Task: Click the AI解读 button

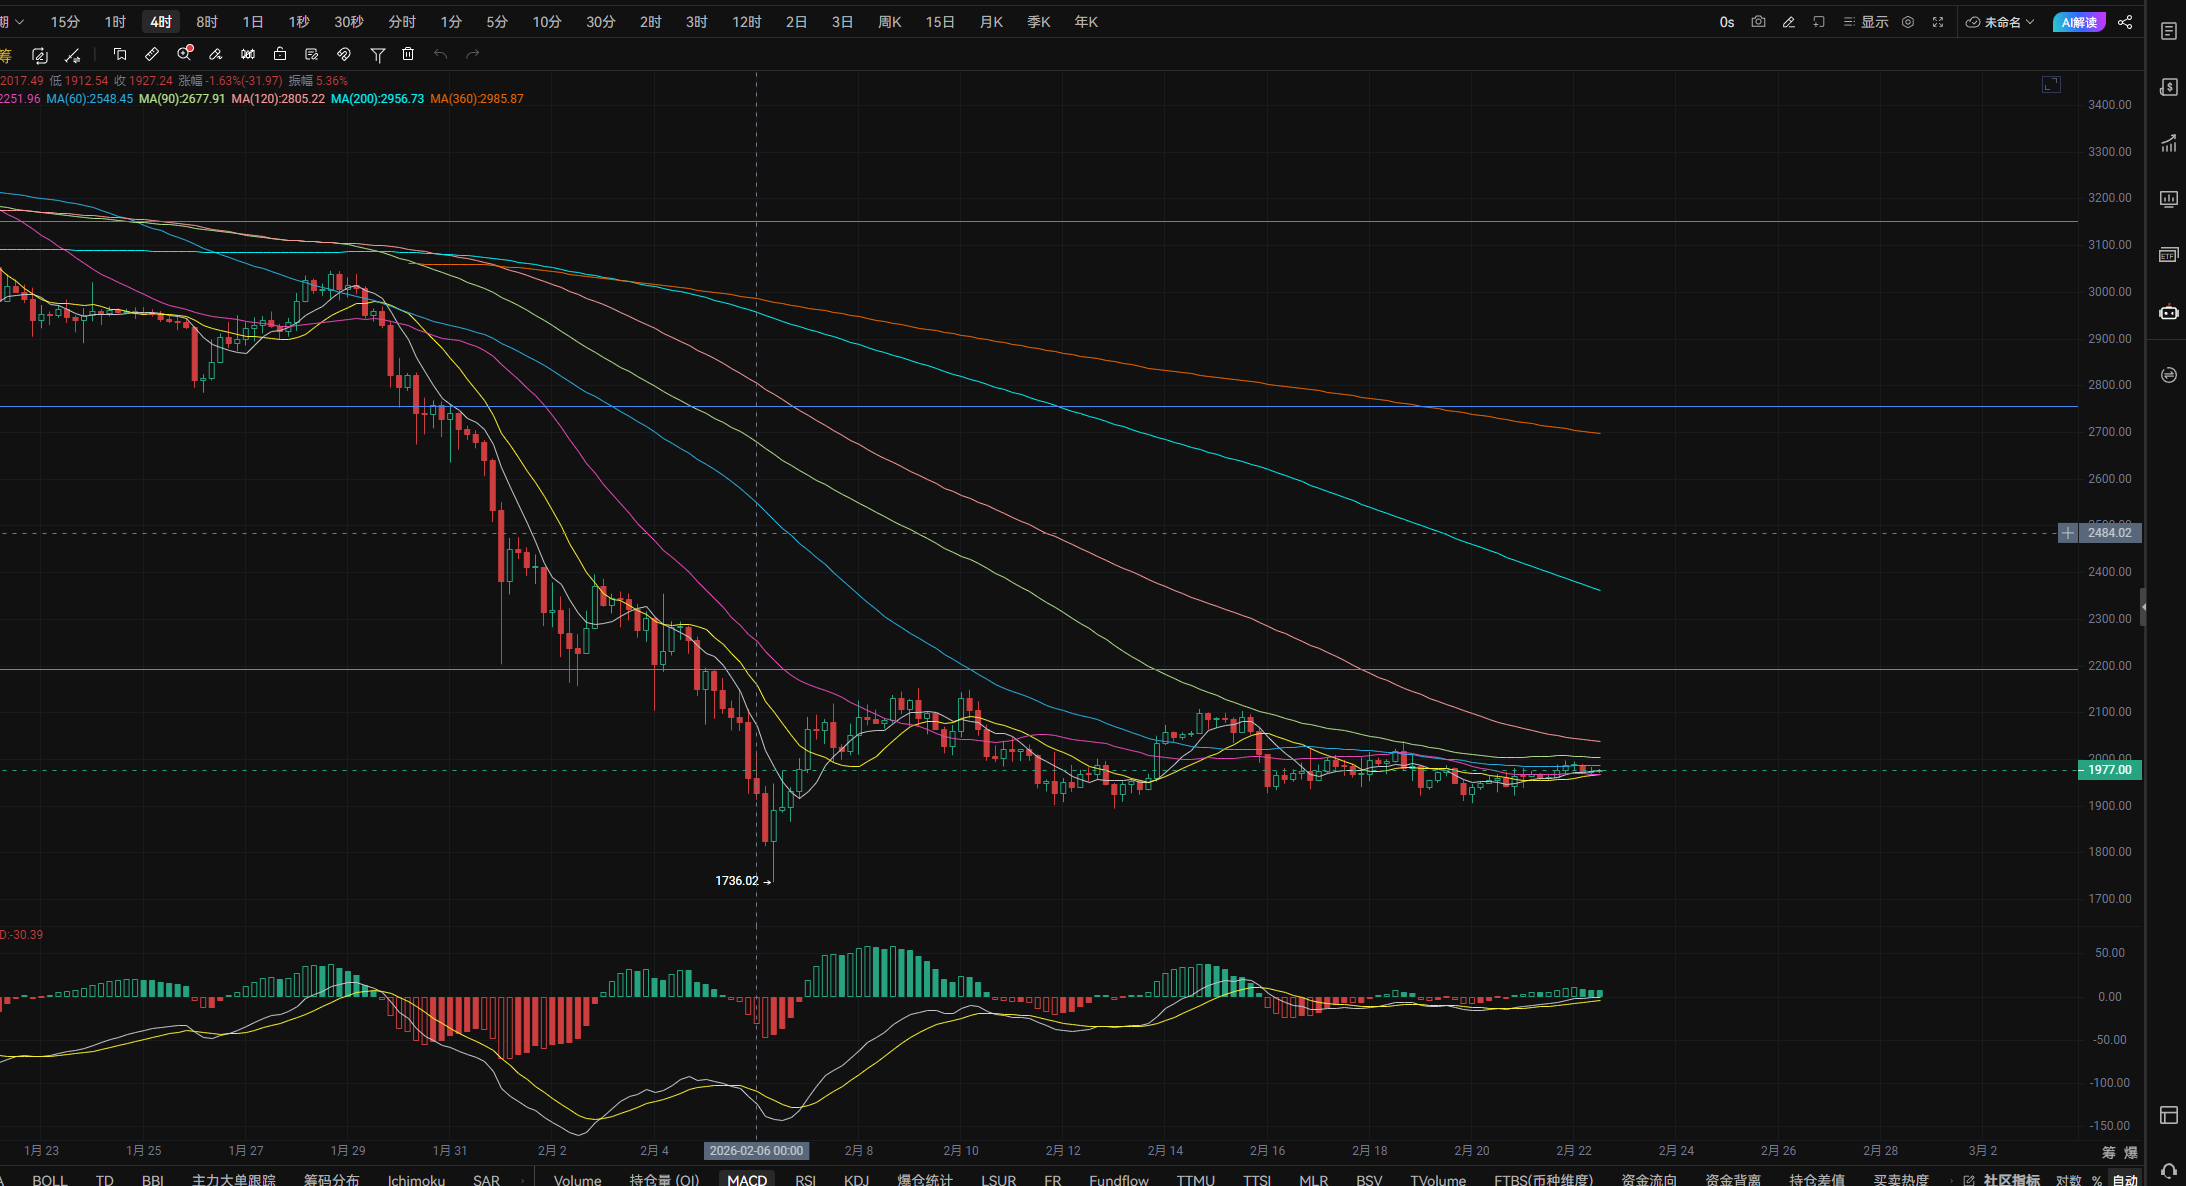Action: click(x=2079, y=22)
